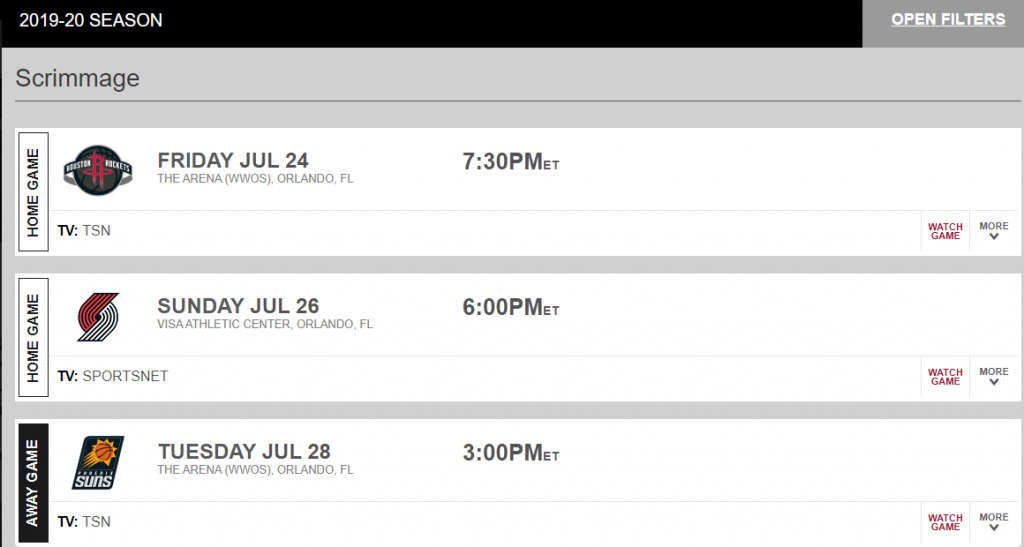The image size is (1024, 547).
Task: Click the TV: Sportsnet broadcast label
Action: click(x=113, y=377)
